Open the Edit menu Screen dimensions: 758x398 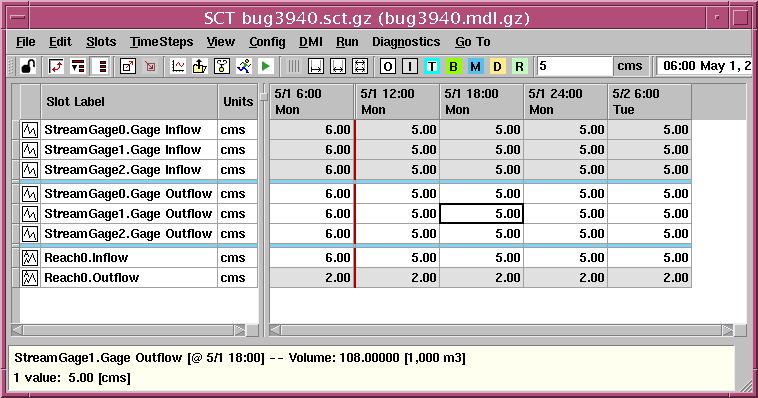coord(60,42)
